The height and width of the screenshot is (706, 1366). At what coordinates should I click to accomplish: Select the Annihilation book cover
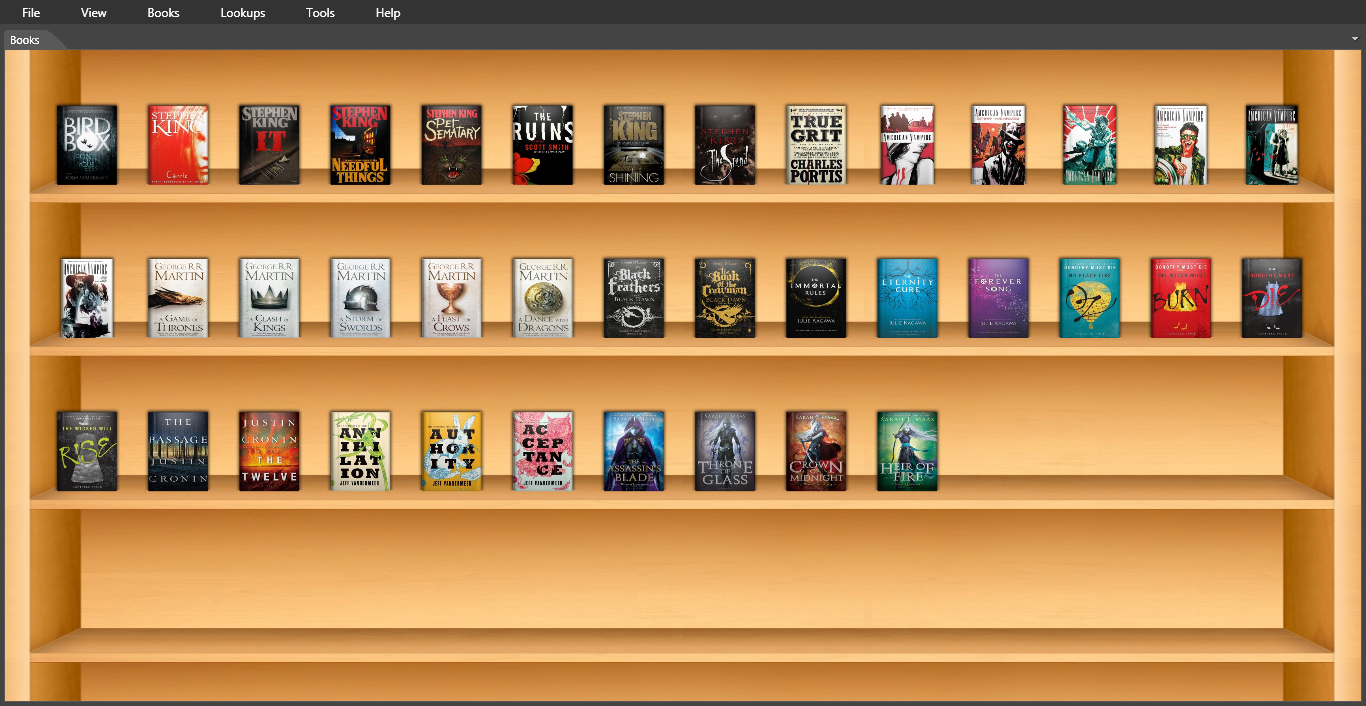tap(360, 451)
